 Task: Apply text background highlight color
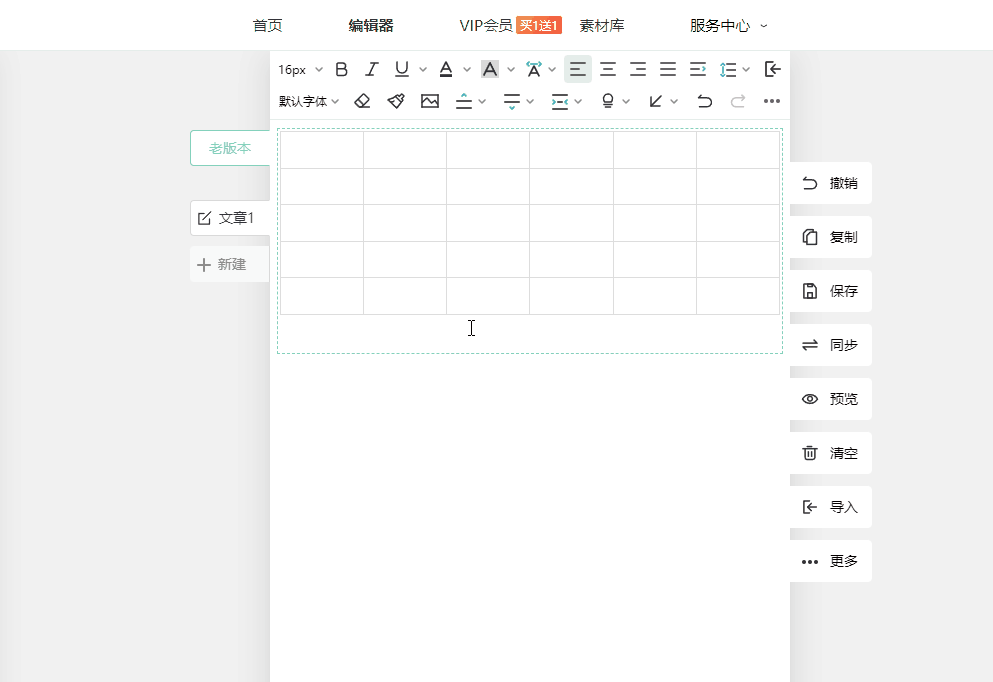pyautogui.click(x=490, y=69)
